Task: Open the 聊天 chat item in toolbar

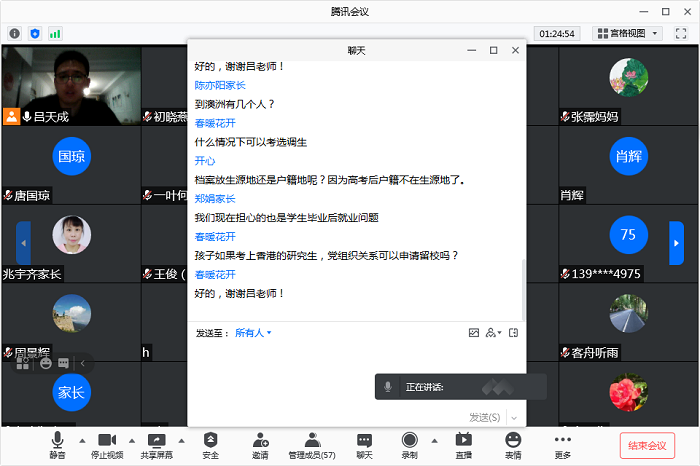Action: [364, 444]
